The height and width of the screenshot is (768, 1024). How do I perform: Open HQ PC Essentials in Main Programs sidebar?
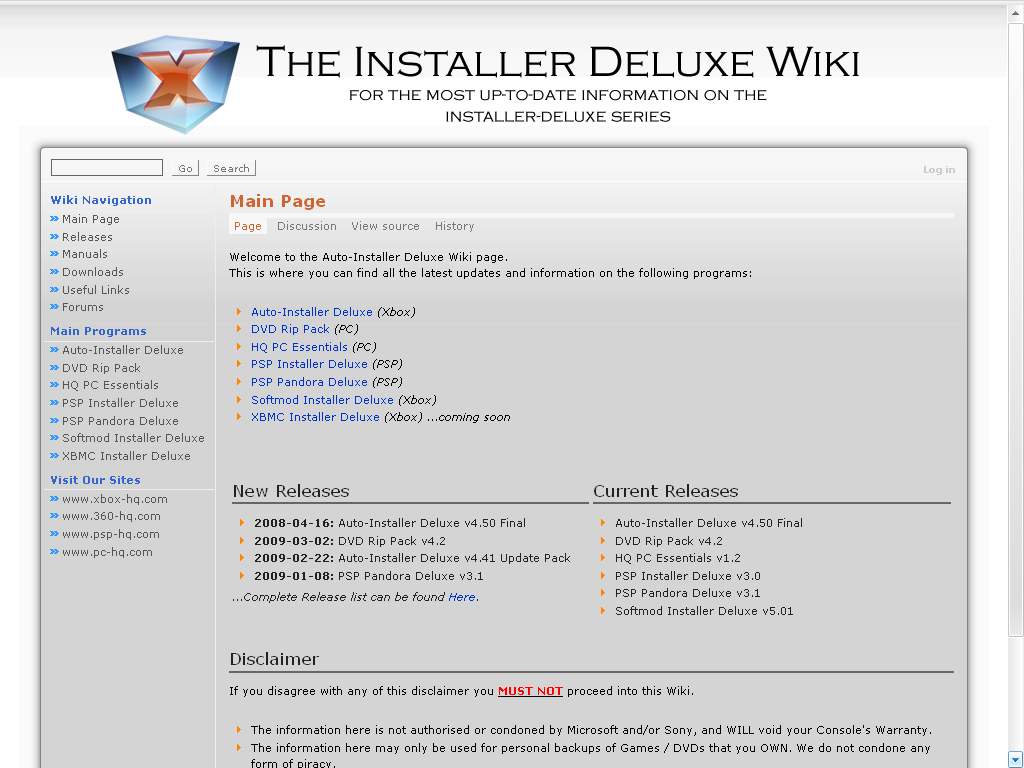(110, 385)
